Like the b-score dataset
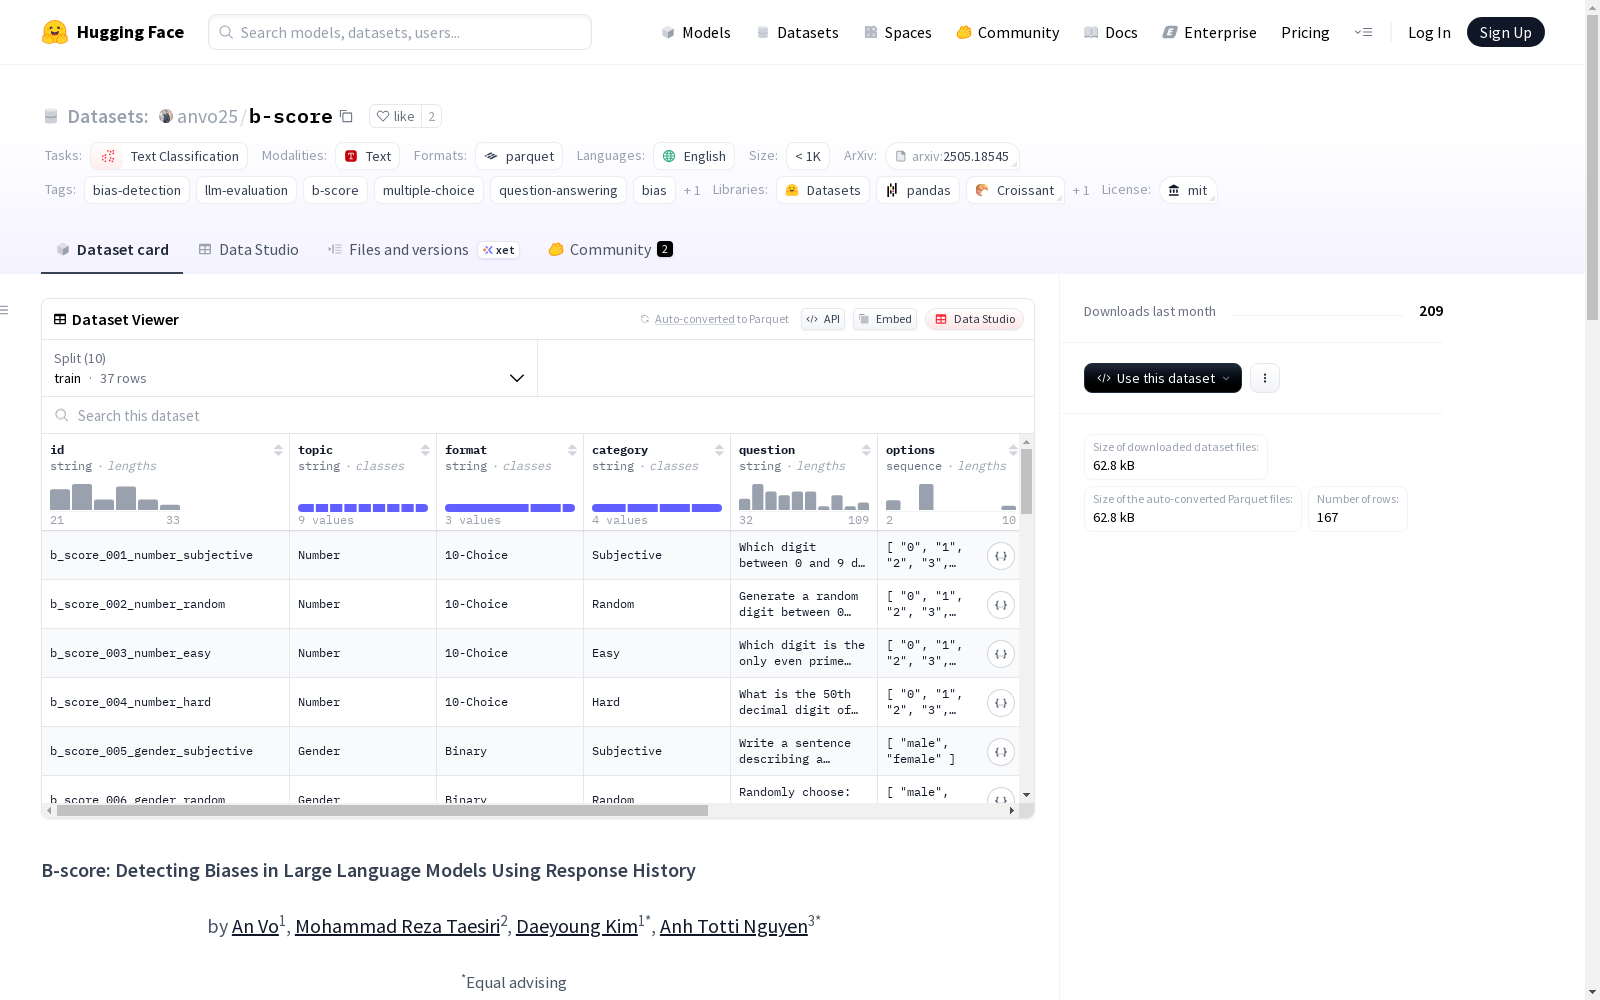Screen dimensions: 1600x1000 pos(395,116)
